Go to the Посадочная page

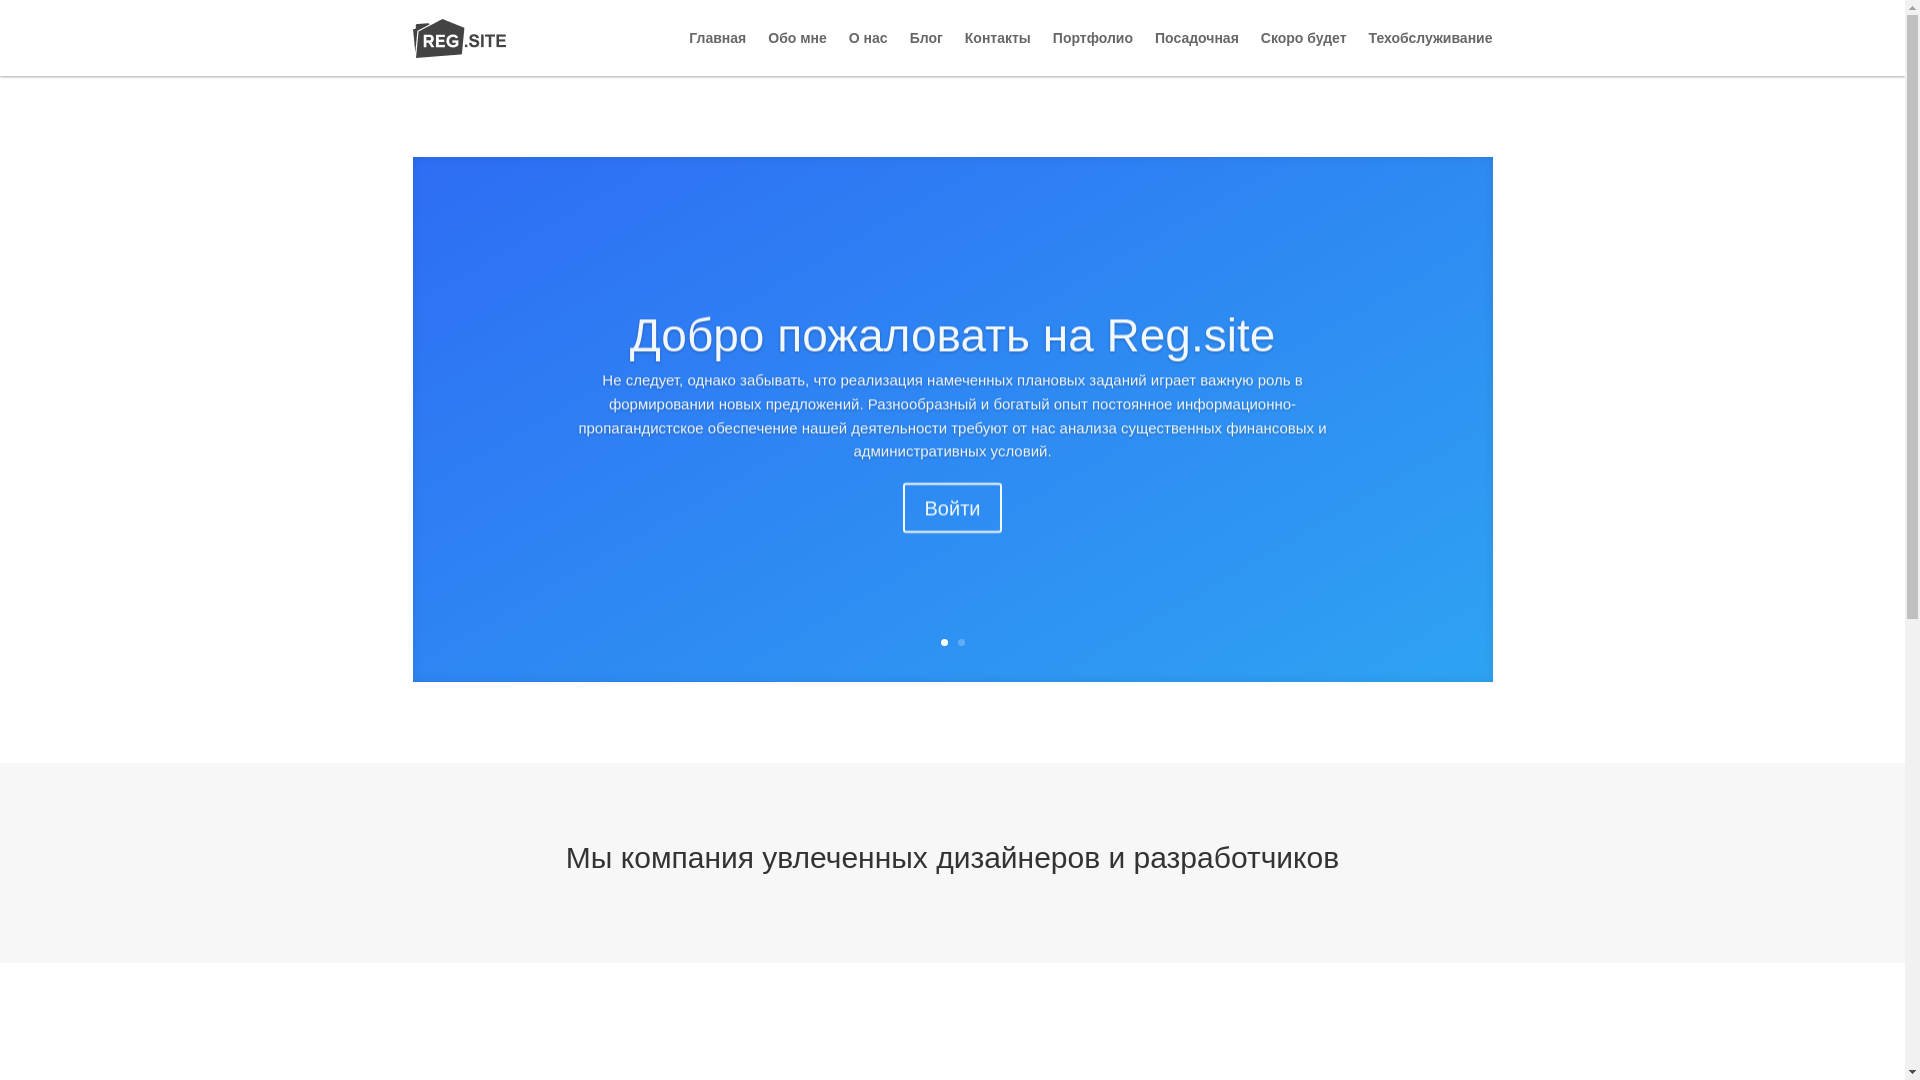pyautogui.click(x=1196, y=38)
